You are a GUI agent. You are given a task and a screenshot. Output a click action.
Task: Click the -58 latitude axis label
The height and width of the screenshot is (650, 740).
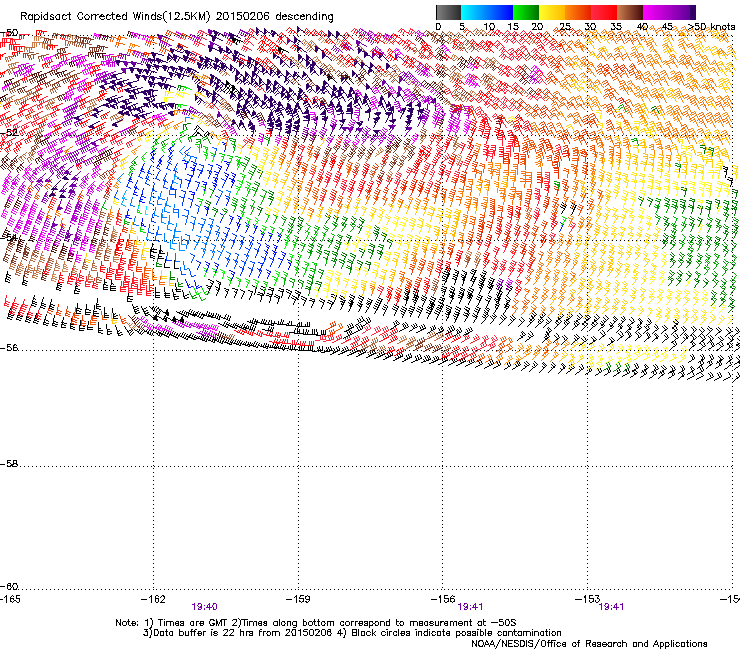9,464
